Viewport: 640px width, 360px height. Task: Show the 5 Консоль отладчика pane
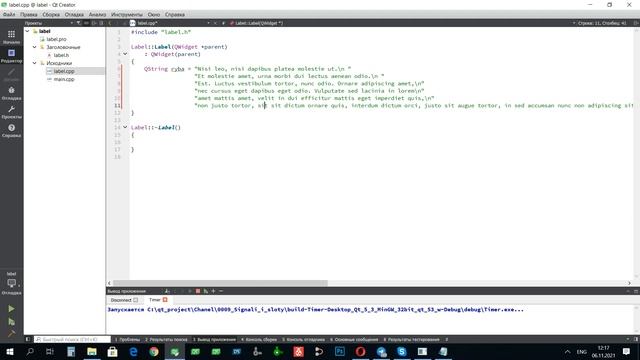click(x=303, y=339)
